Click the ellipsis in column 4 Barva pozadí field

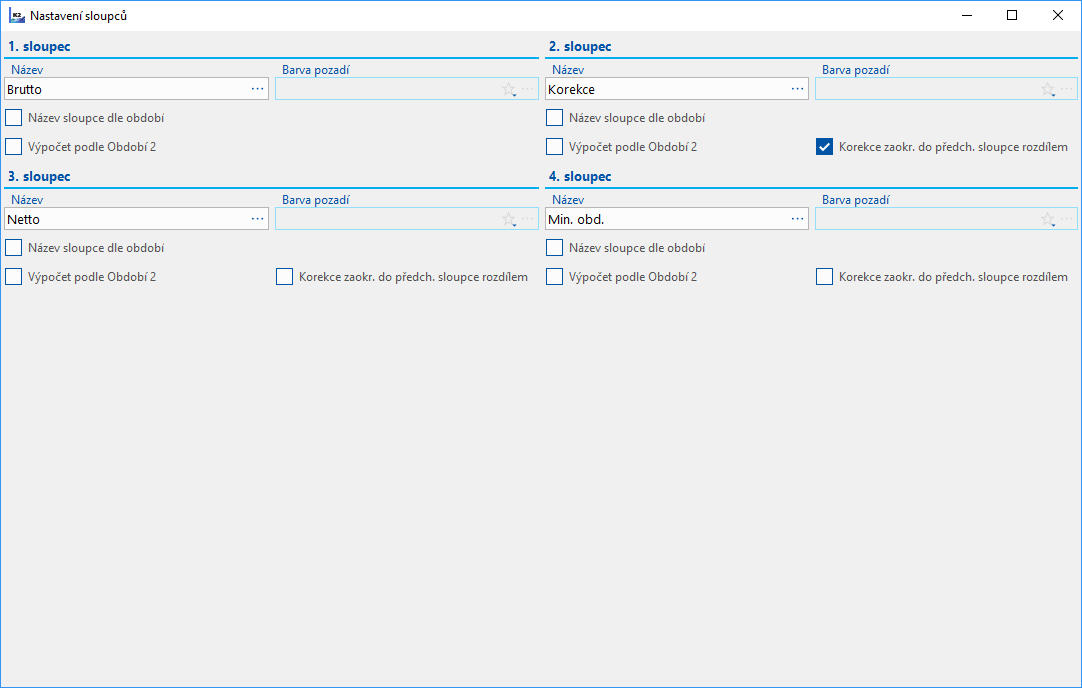click(1067, 219)
